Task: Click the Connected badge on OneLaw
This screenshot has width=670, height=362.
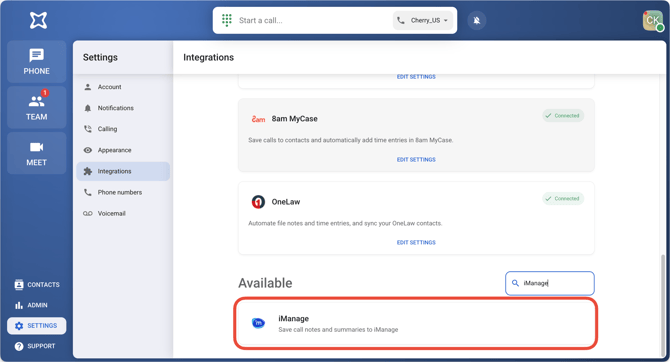Action: click(x=563, y=199)
